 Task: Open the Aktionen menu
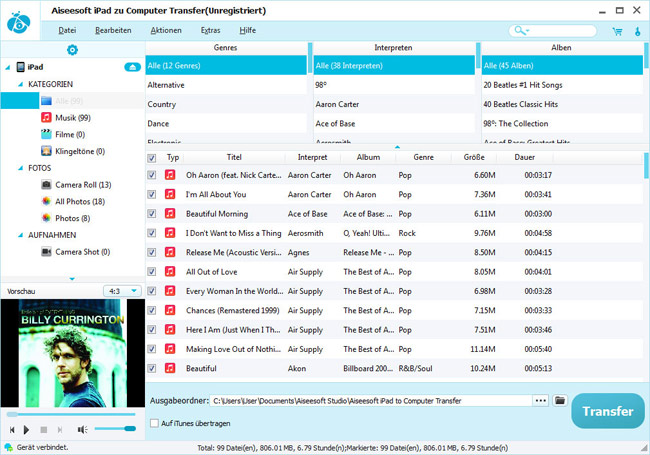pos(166,30)
